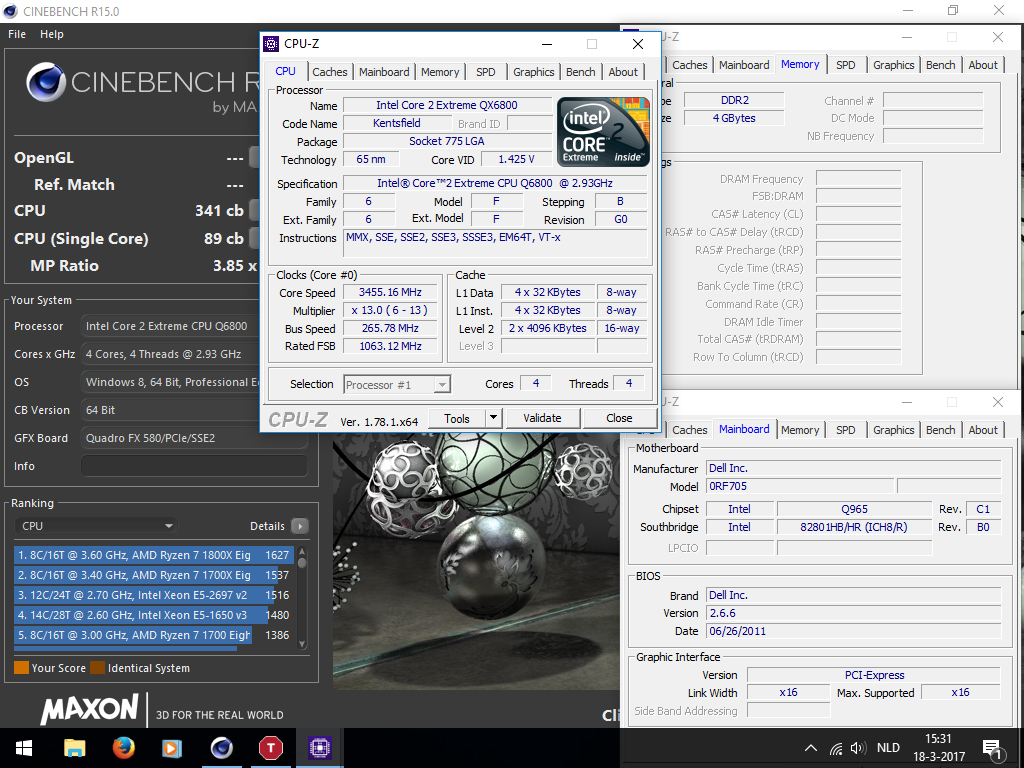Toggle the ranking Details arrow button

[x=300, y=526]
